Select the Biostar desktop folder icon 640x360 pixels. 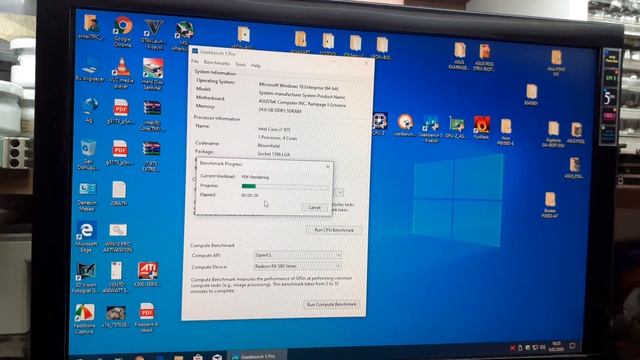(550, 205)
